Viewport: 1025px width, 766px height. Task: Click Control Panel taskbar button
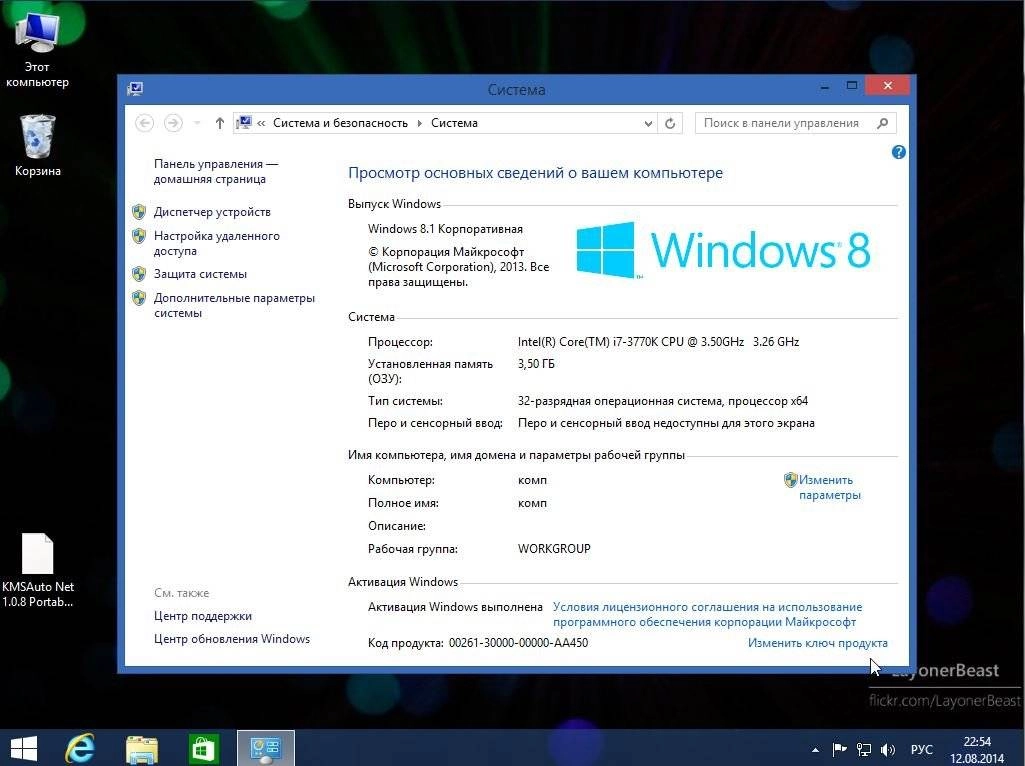265,748
